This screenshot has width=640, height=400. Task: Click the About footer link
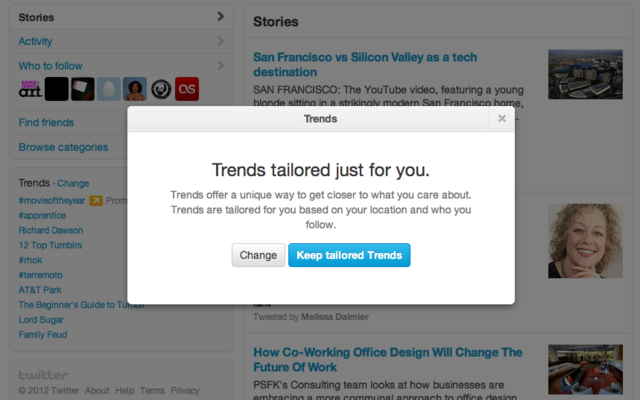click(x=97, y=391)
